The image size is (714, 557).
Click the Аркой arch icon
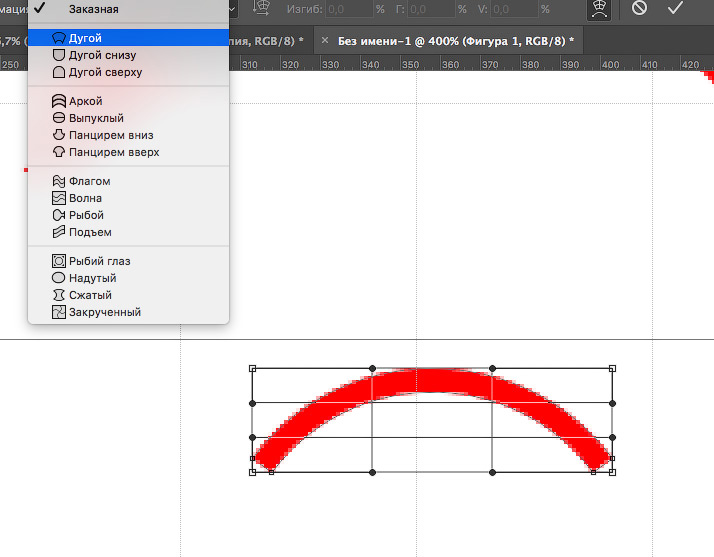coord(59,101)
